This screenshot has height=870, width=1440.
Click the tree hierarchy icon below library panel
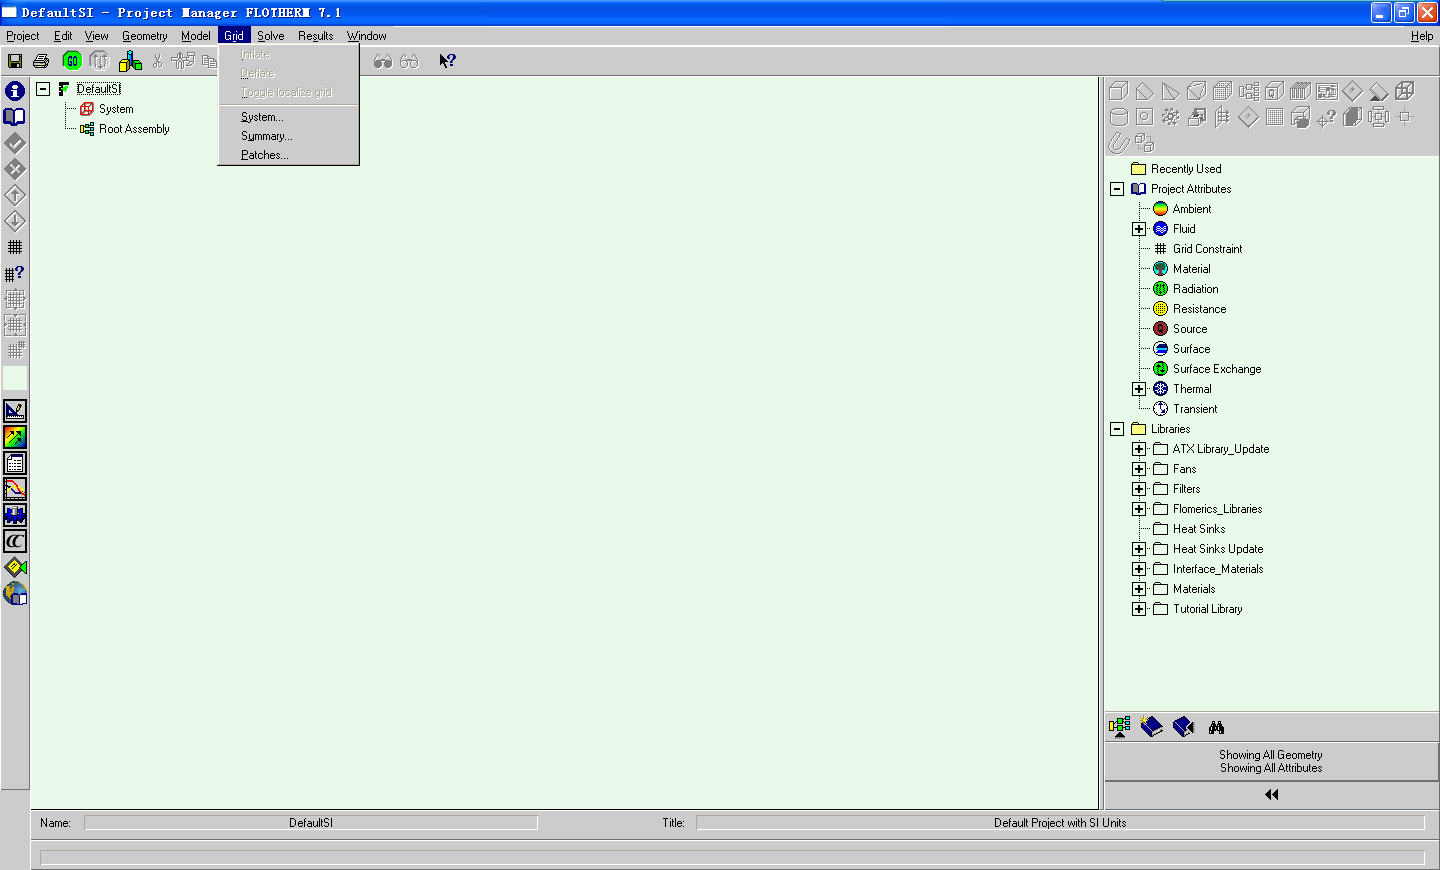click(1119, 727)
